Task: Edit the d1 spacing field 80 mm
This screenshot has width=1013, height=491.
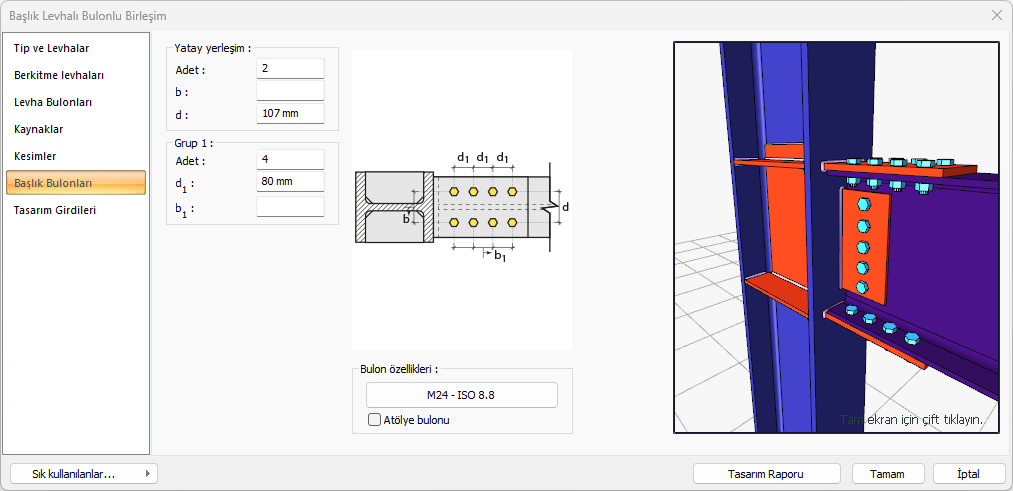Action: click(x=290, y=182)
